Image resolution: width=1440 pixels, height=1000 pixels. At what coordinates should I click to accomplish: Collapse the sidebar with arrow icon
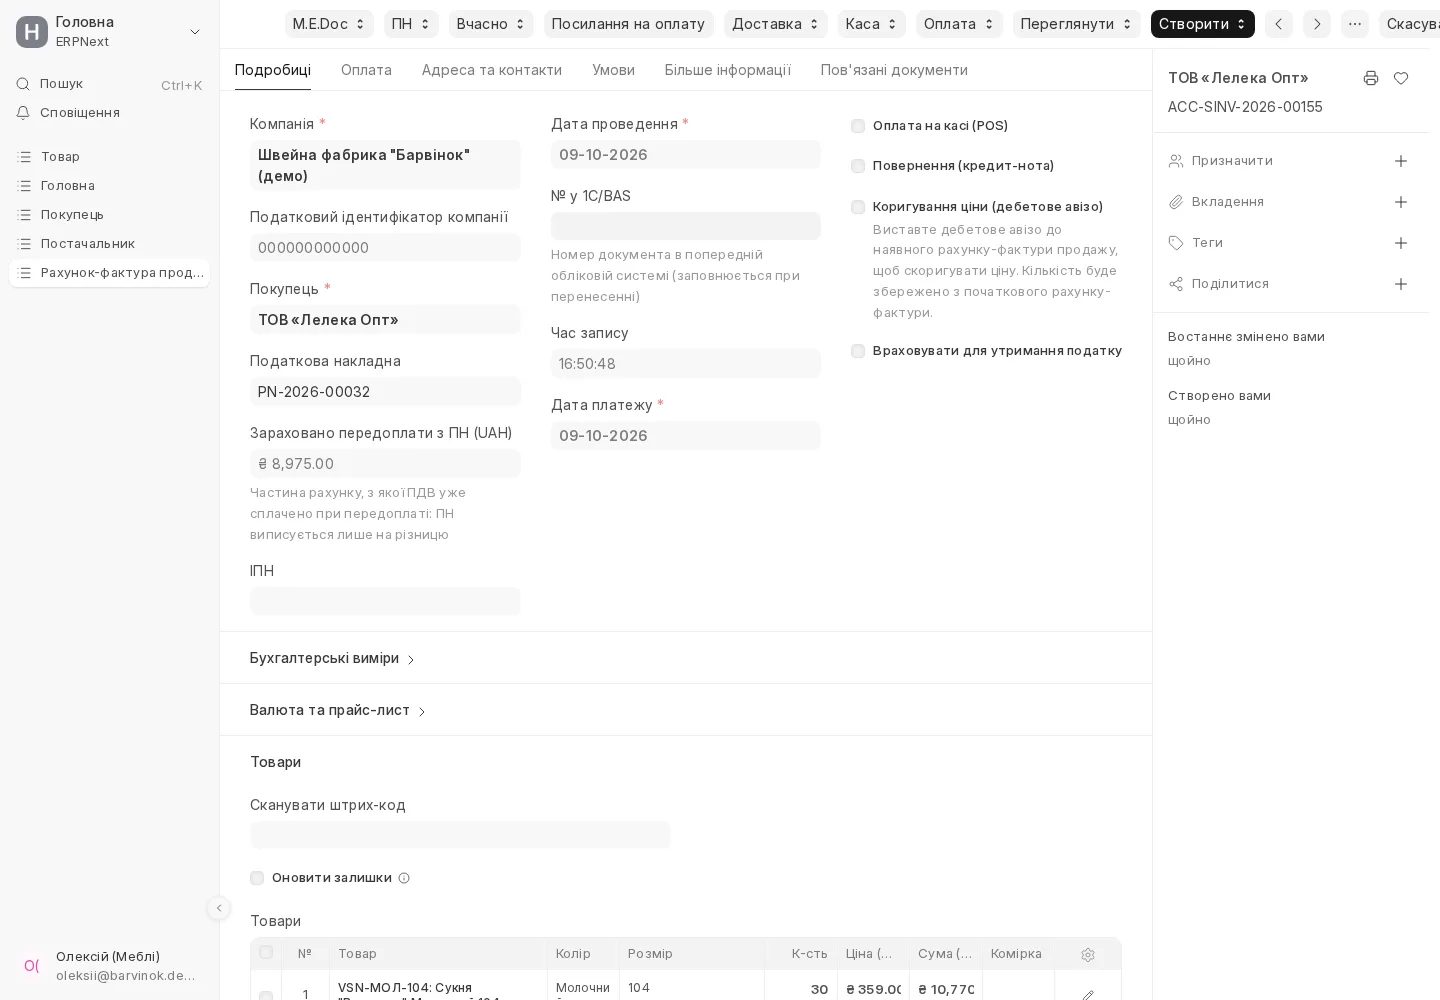[219, 908]
